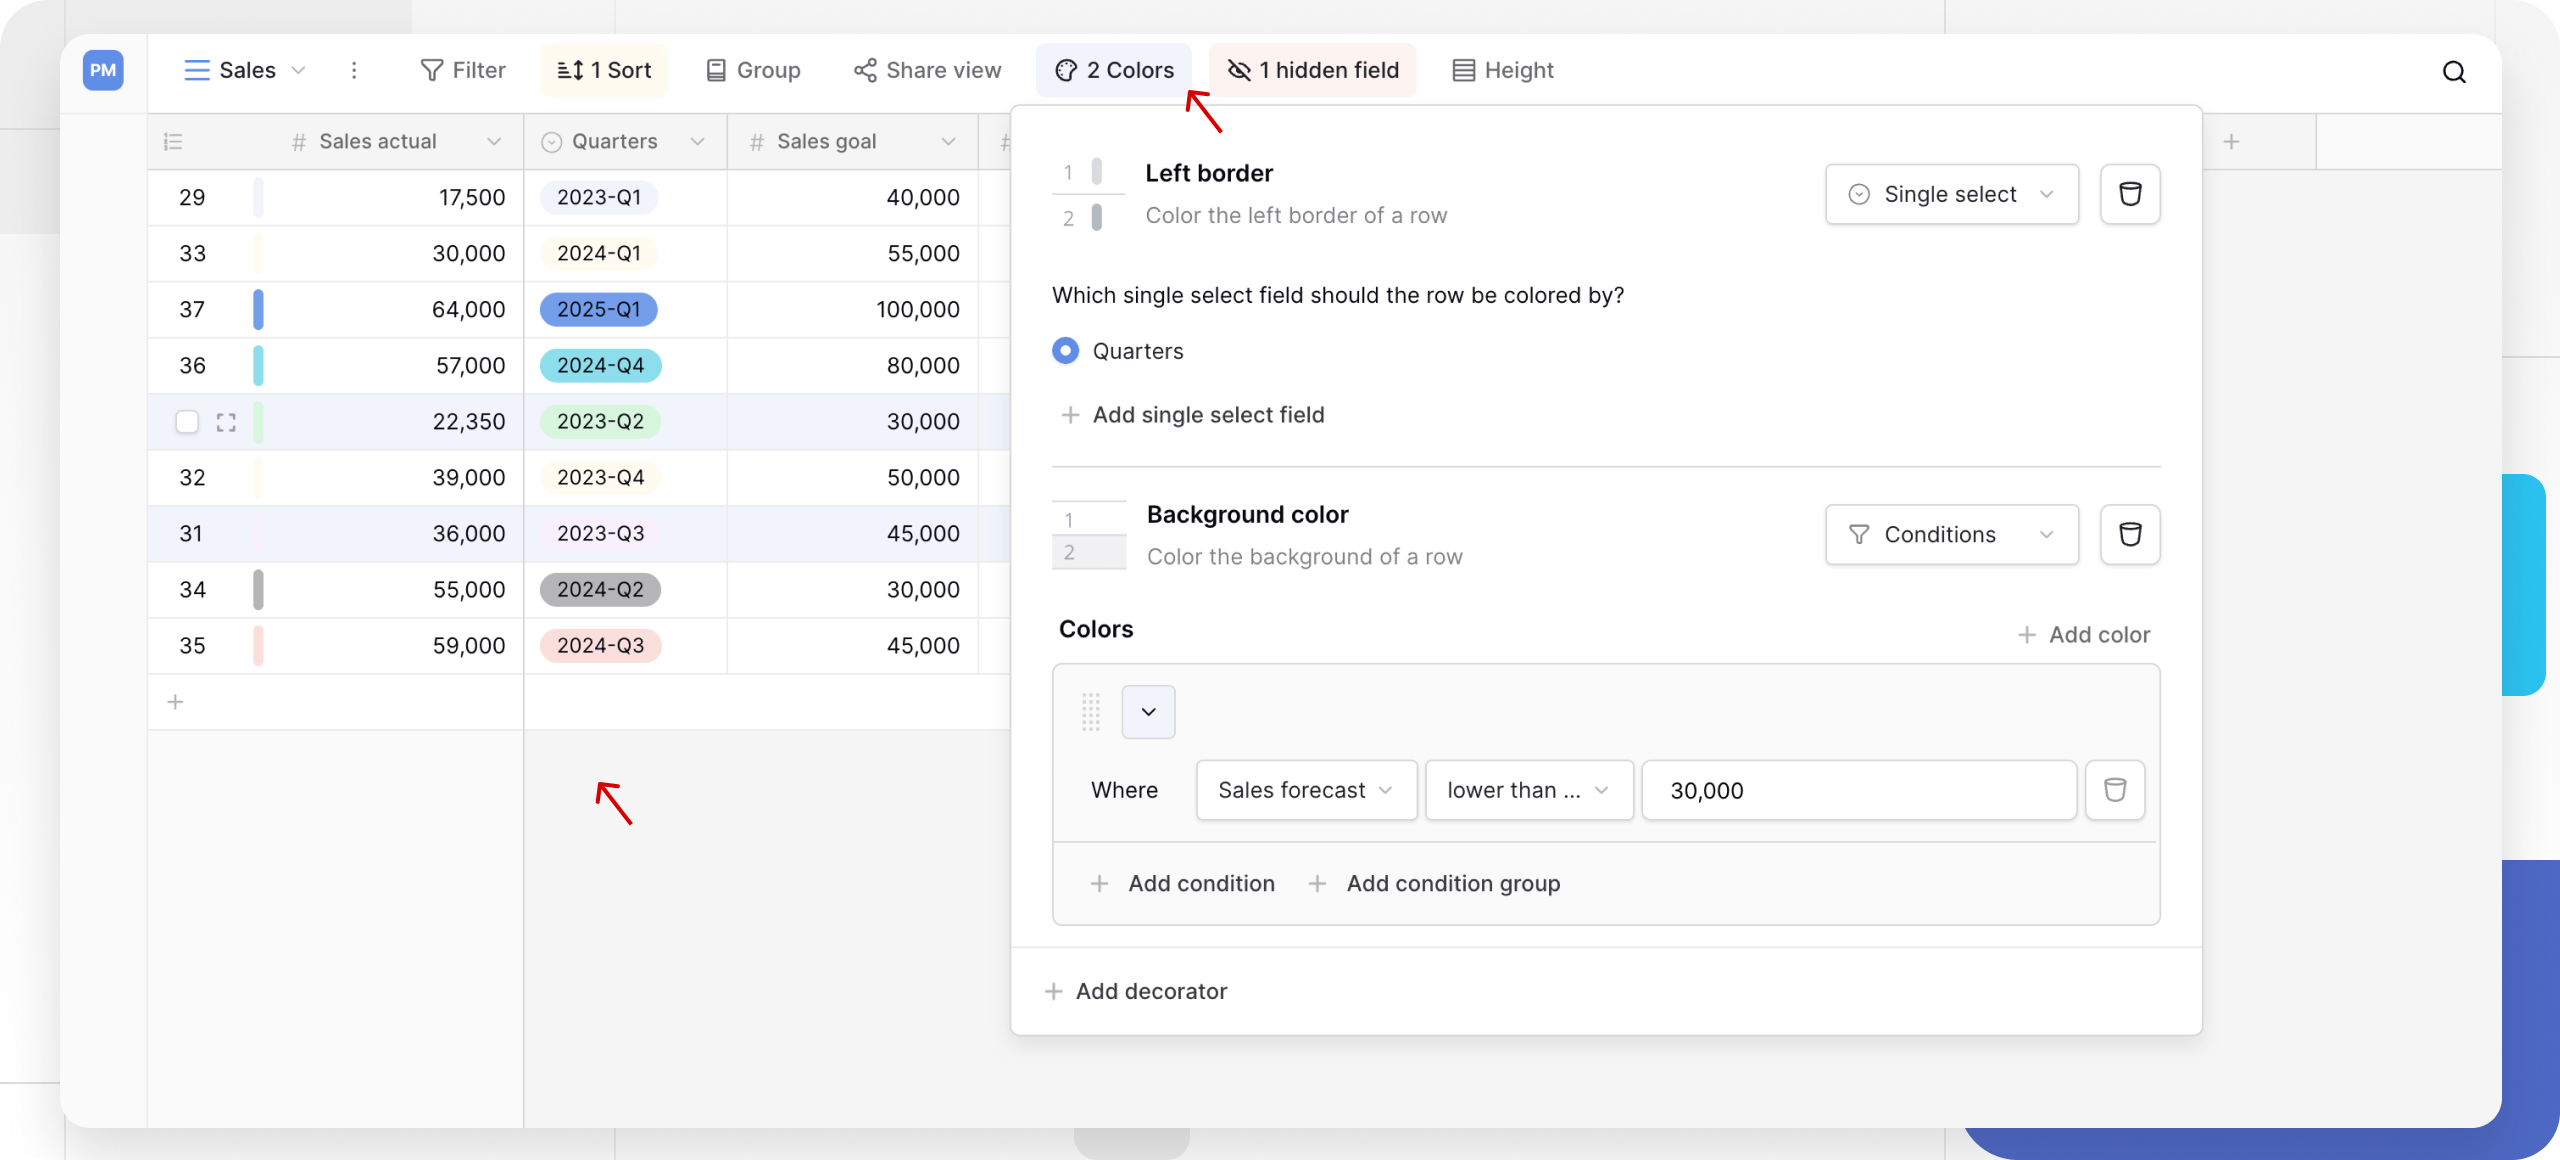Delete the Background color decorator
The height and width of the screenshot is (1160, 2560).
(x=2129, y=534)
